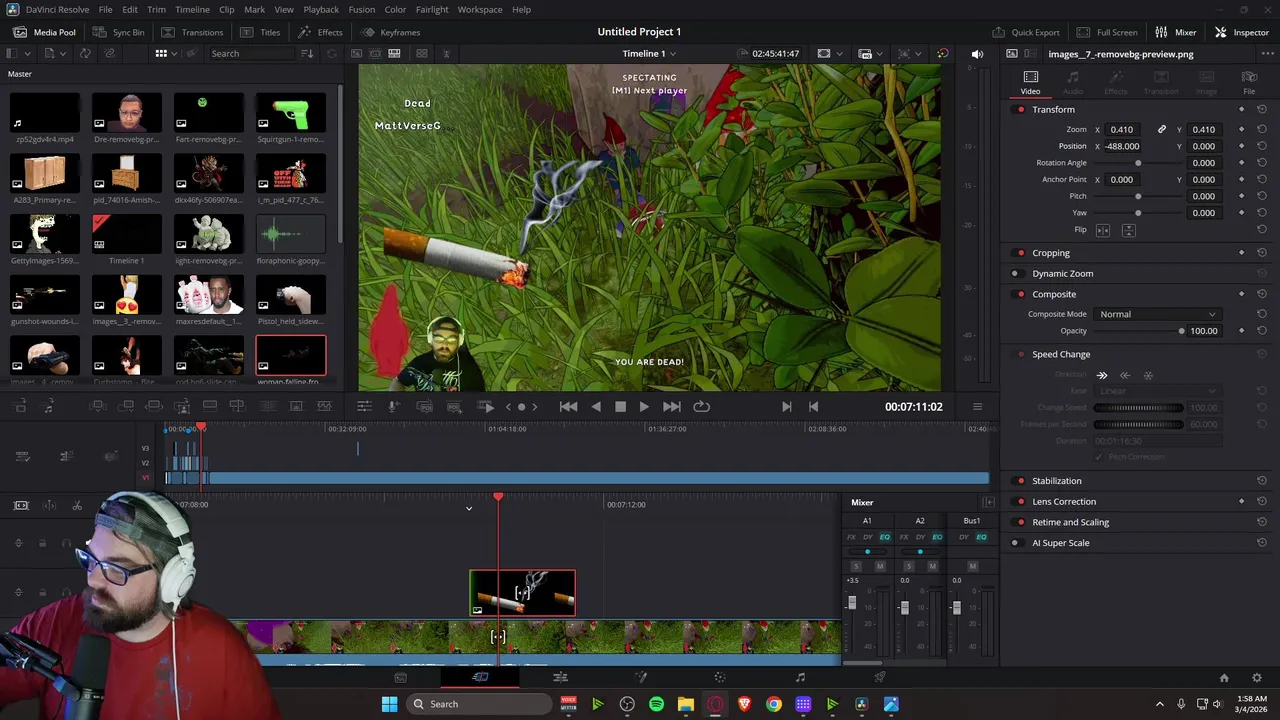Reset the Transform section
The image size is (1280, 720).
pyautogui.click(x=1262, y=109)
